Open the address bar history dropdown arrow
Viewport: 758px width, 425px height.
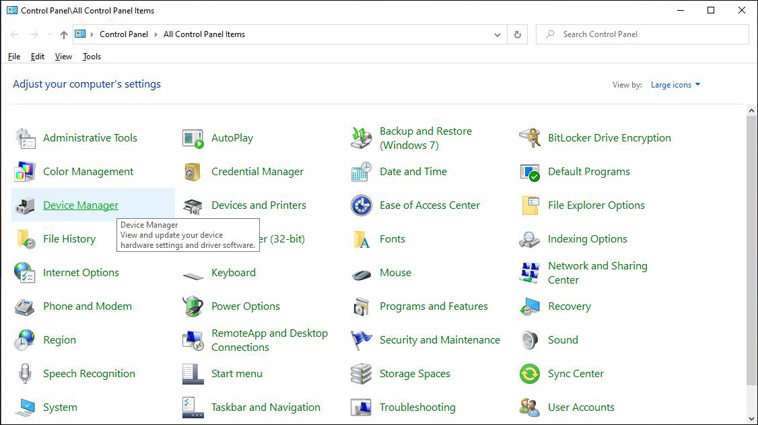[498, 34]
